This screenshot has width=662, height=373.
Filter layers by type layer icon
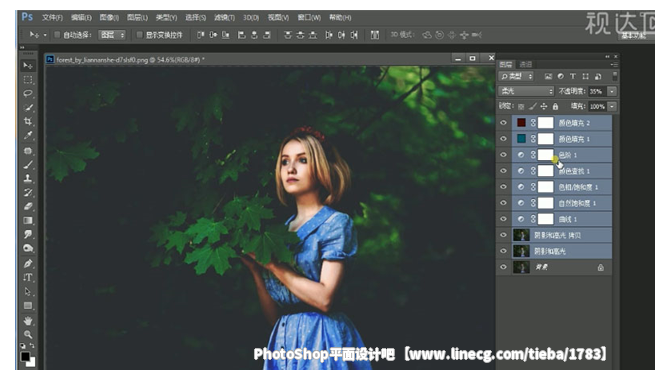[572, 76]
